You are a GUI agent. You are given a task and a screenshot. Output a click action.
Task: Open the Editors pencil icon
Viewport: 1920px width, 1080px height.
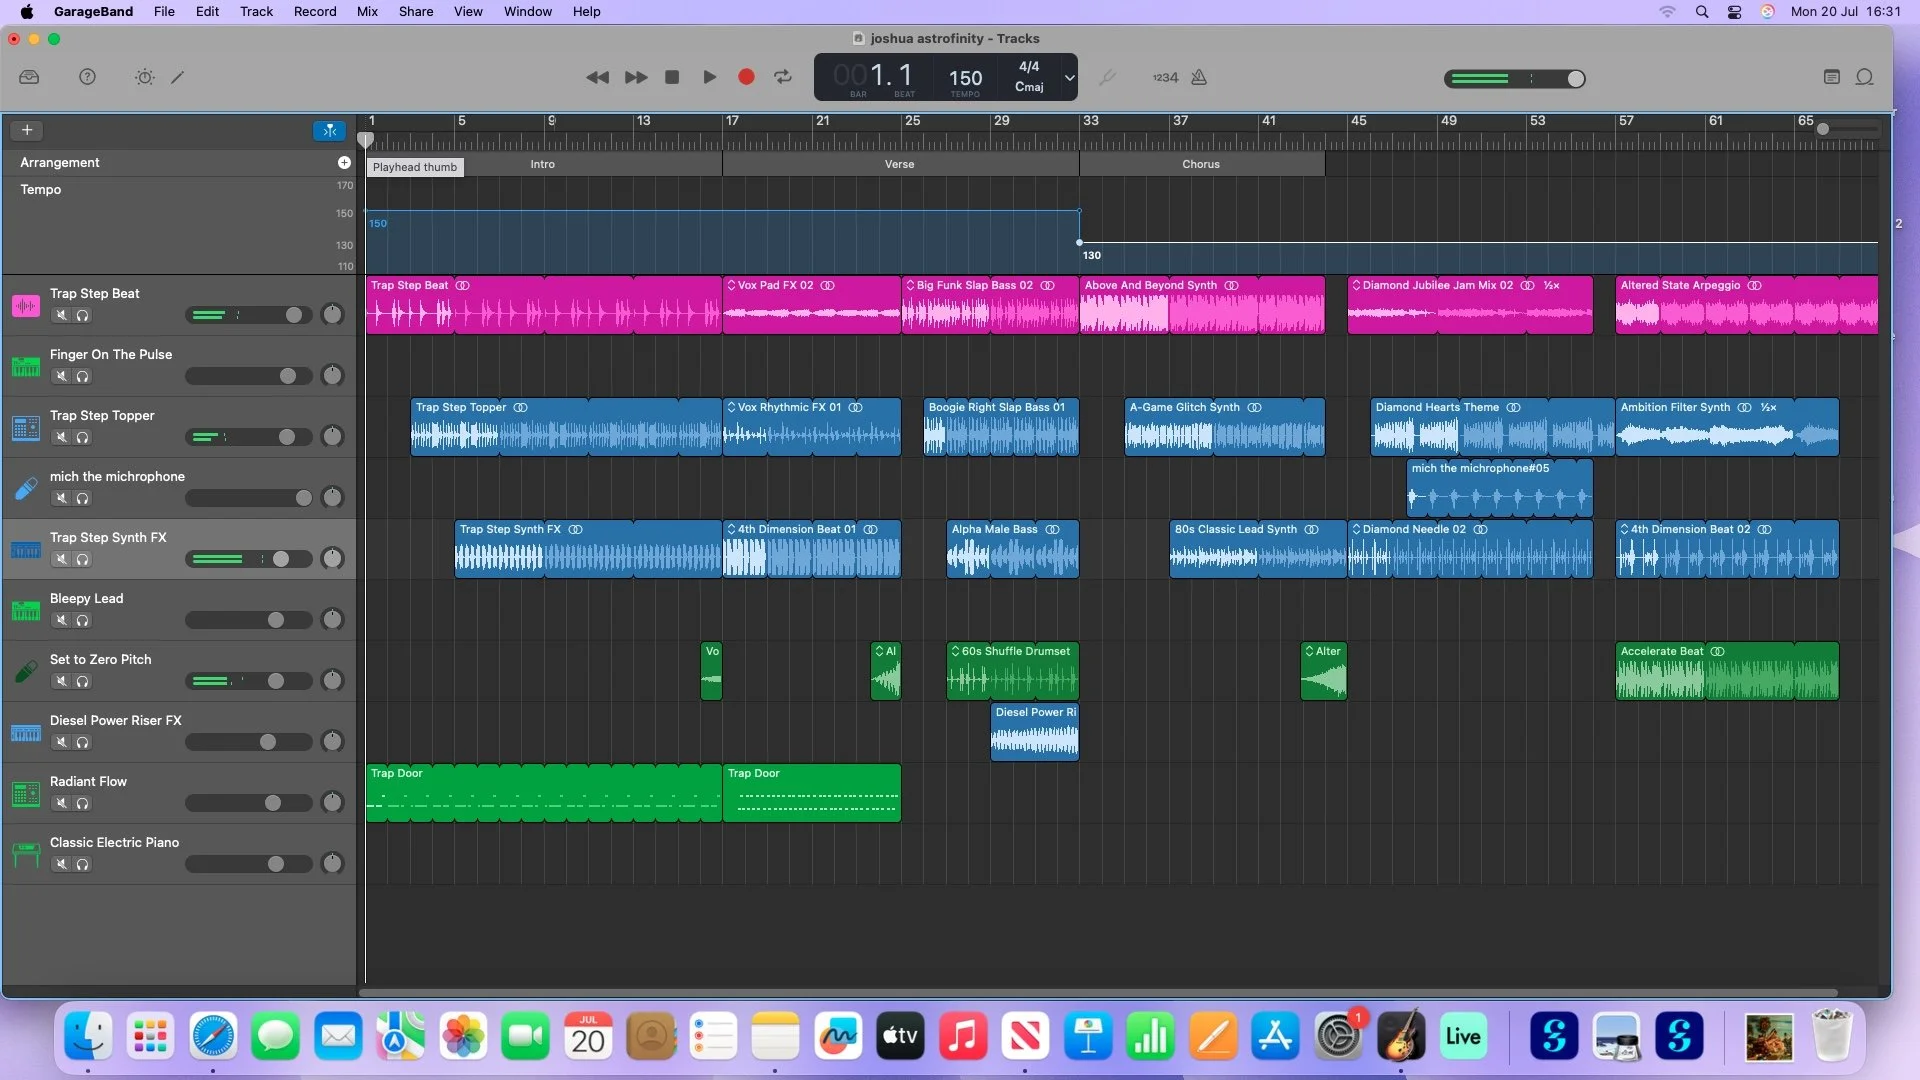click(x=178, y=77)
